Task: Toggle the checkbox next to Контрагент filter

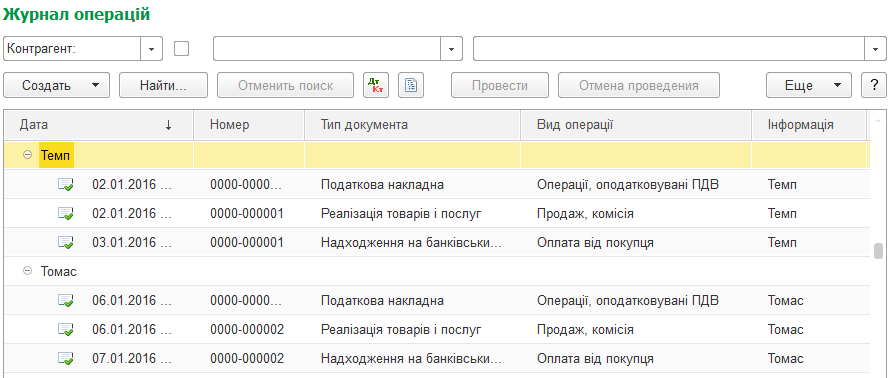Action: (182, 49)
